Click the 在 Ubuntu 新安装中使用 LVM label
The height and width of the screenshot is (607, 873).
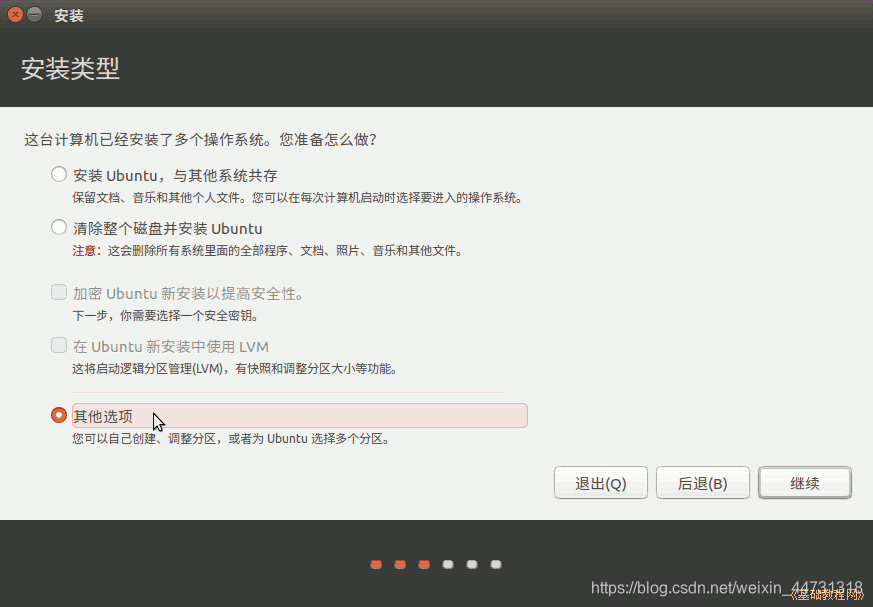(171, 346)
